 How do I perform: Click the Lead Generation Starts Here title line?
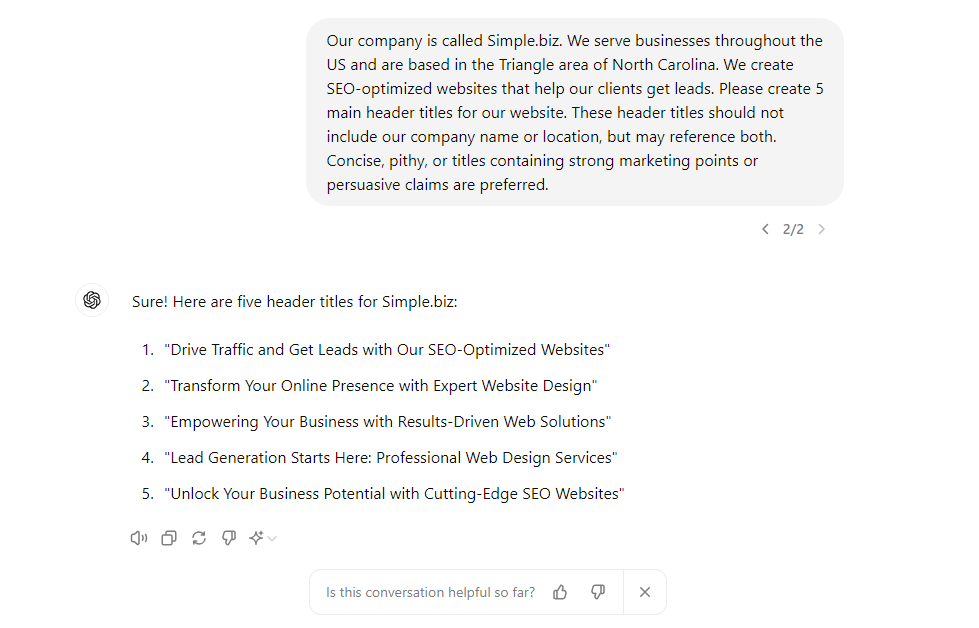tap(391, 458)
